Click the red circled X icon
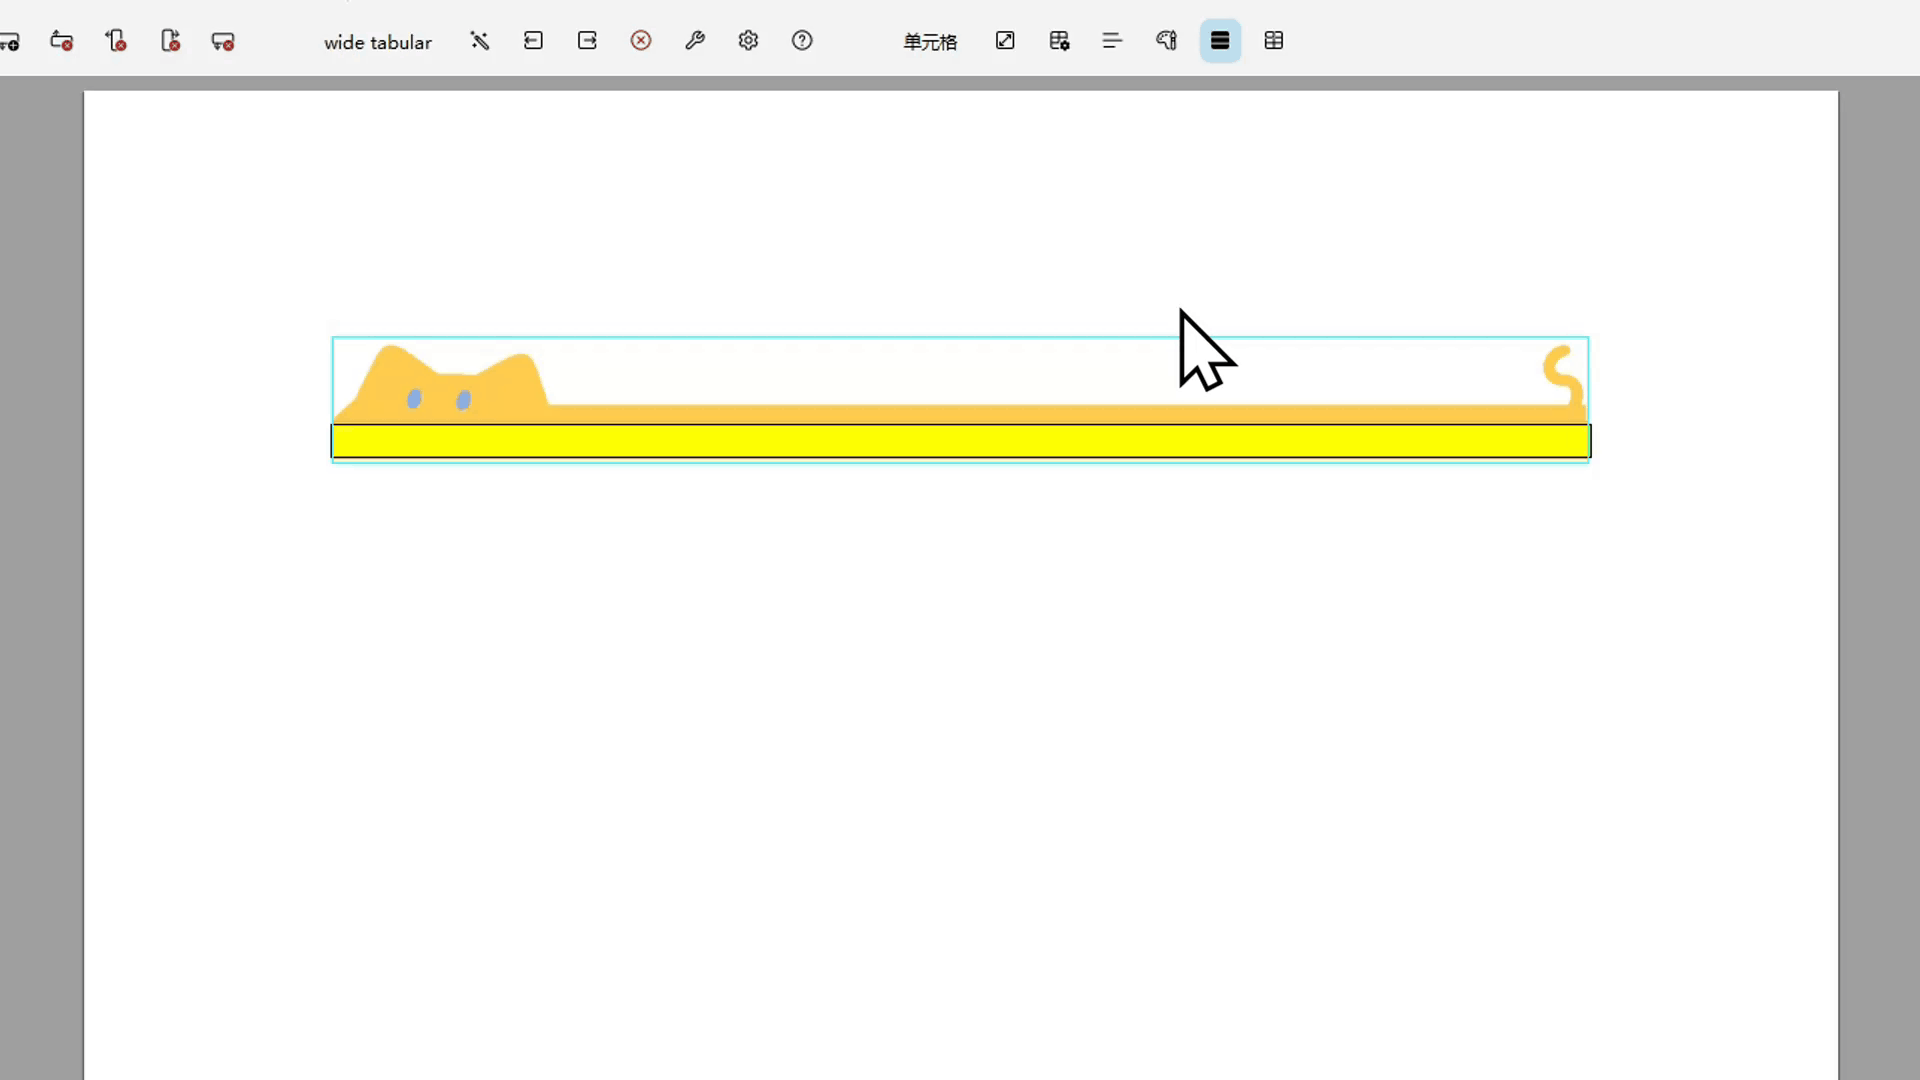The image size is (1920, 1080). pyautogui.click(x=641, y=41)
